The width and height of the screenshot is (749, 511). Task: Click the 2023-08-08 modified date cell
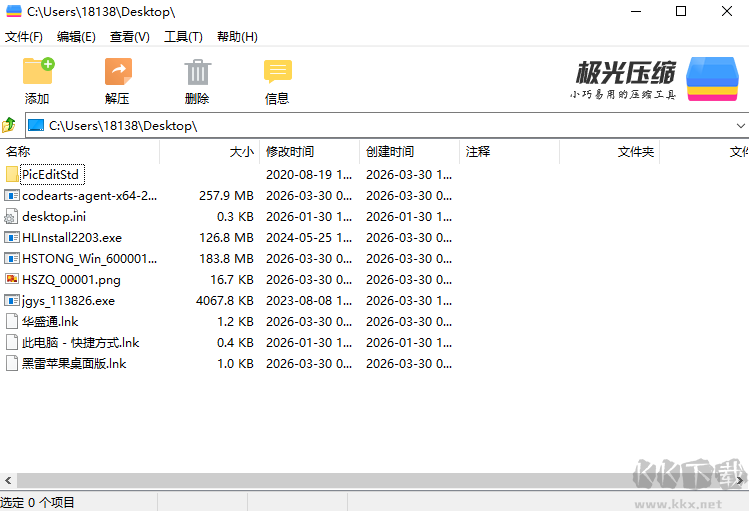309,300
